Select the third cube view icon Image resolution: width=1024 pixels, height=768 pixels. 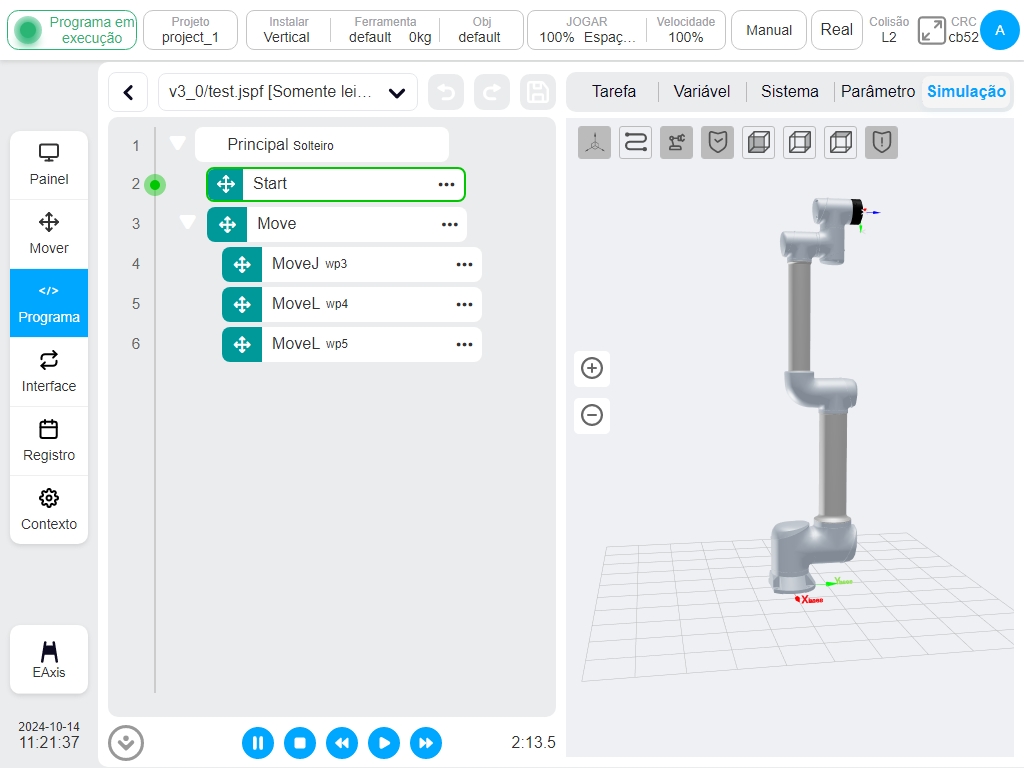(841, 142)
